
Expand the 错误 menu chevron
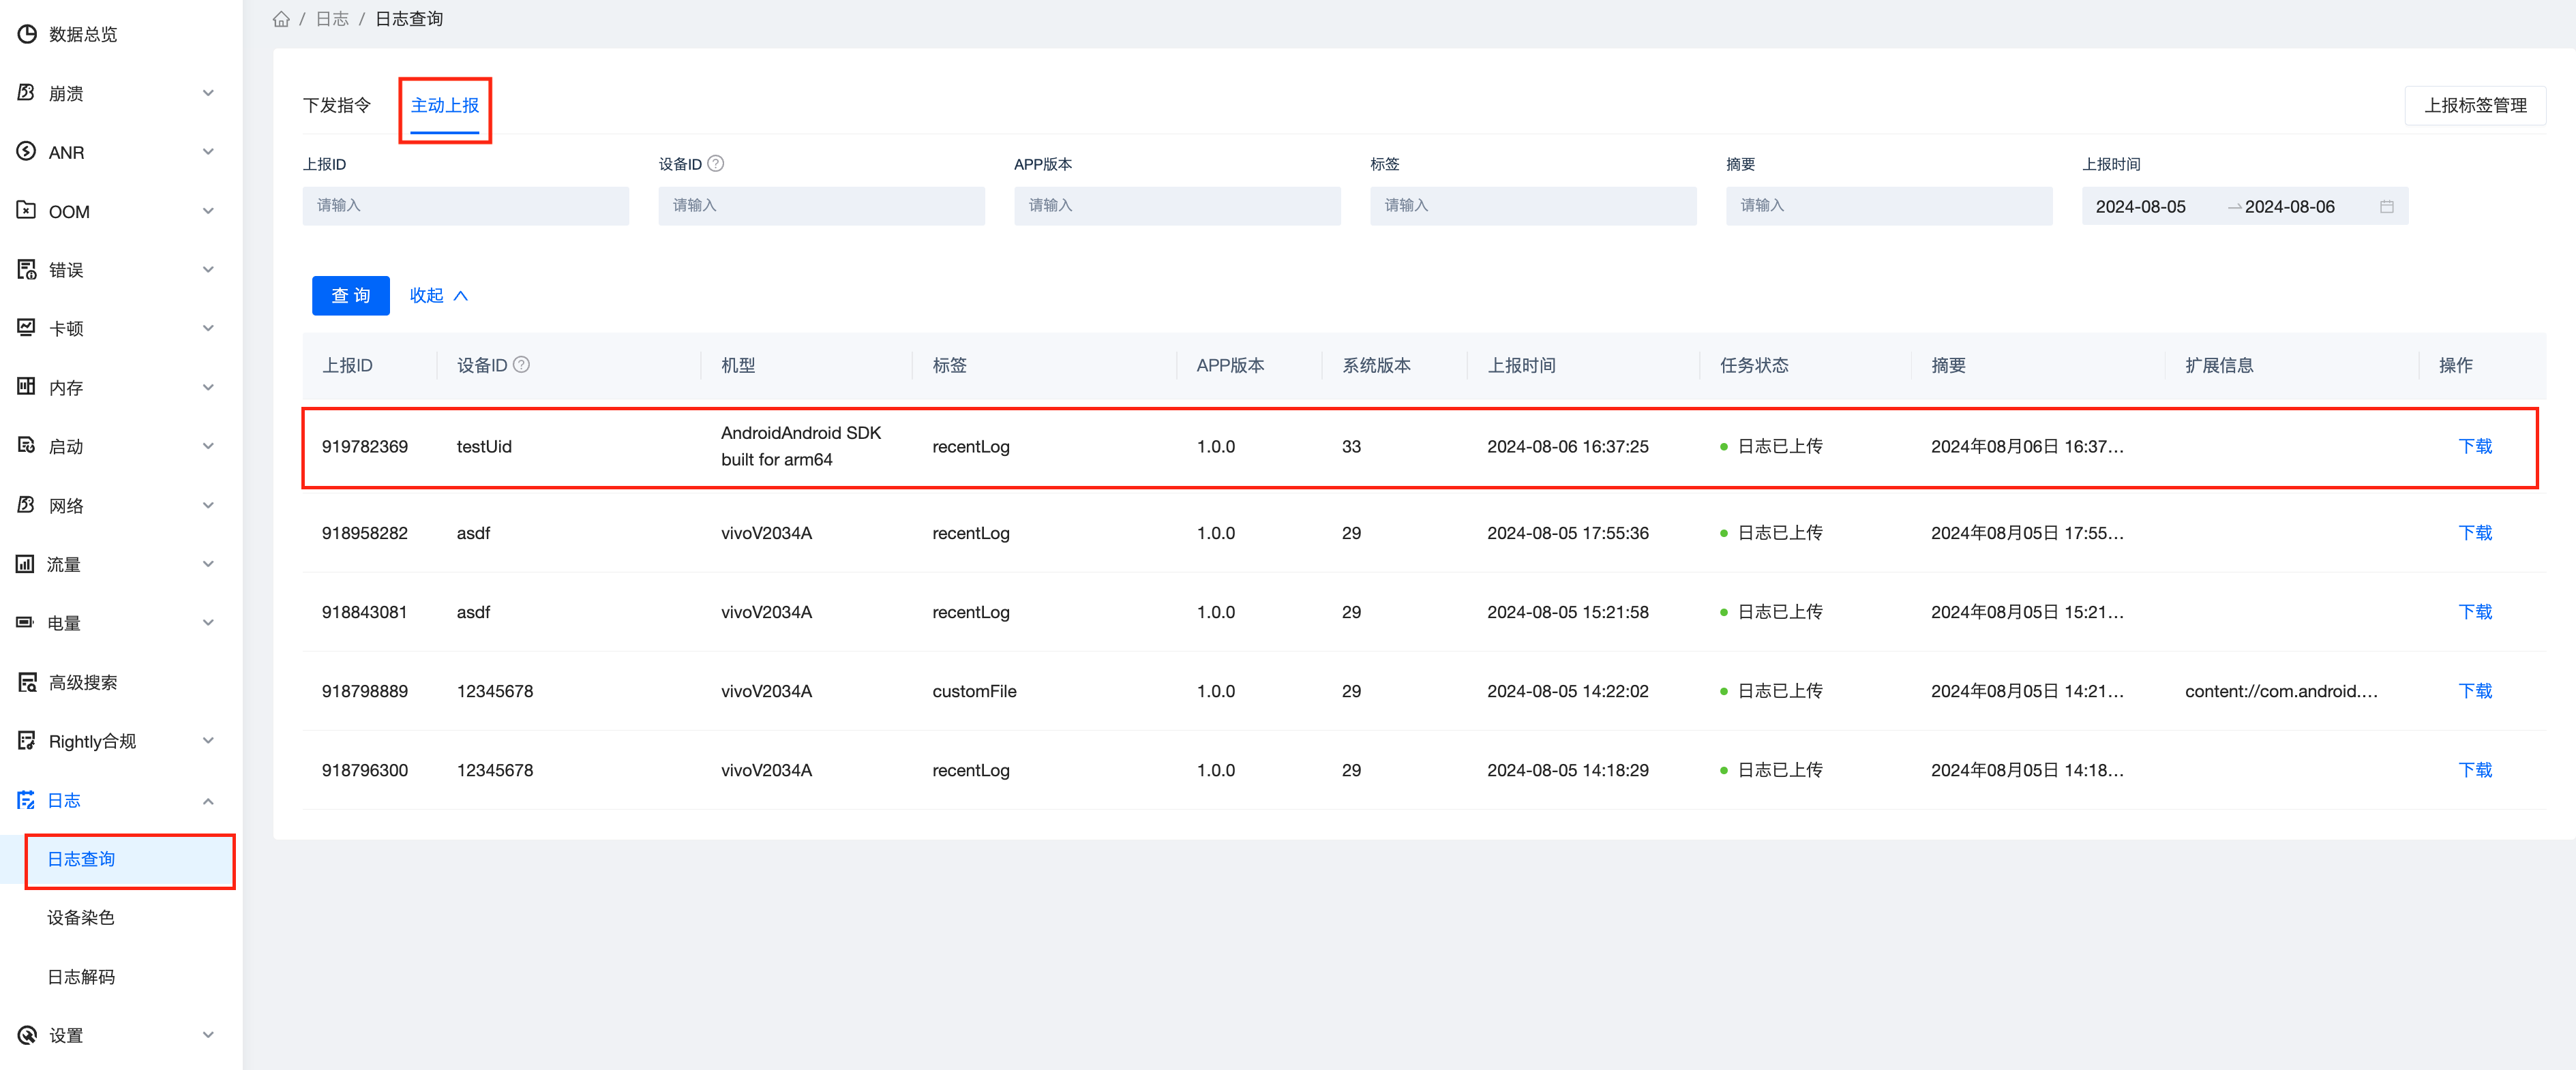tap(208, 270)
